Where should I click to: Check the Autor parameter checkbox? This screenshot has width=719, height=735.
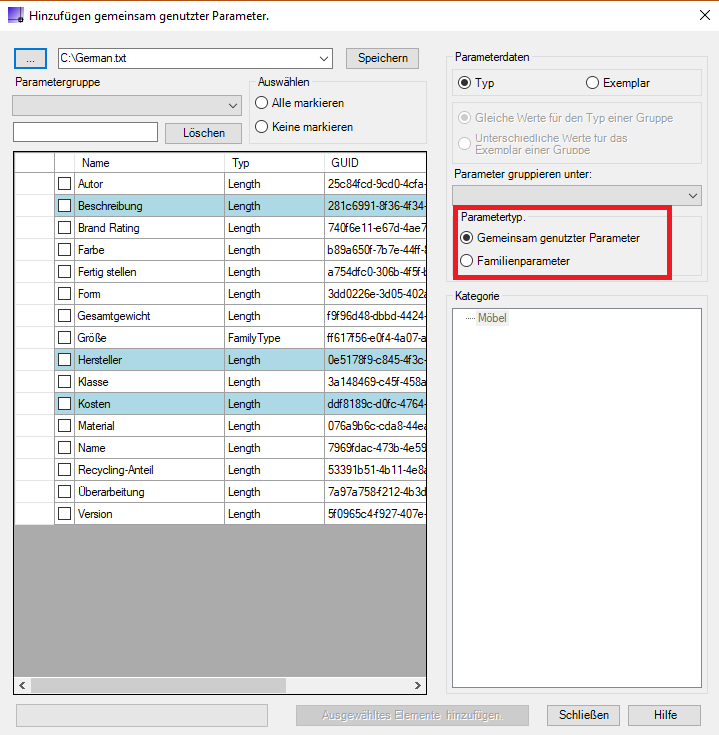pyautogui.click(x=65, y=184)
